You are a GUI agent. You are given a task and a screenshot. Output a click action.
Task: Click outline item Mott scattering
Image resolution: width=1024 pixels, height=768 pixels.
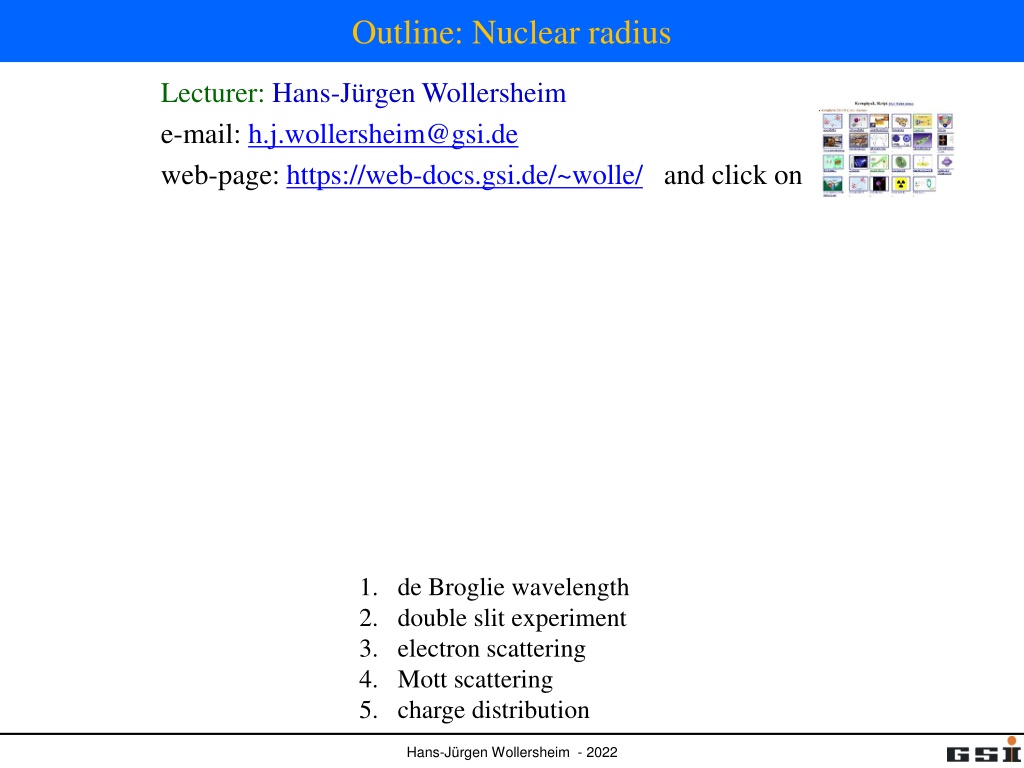pyautogui.click(x=475, y=679)
